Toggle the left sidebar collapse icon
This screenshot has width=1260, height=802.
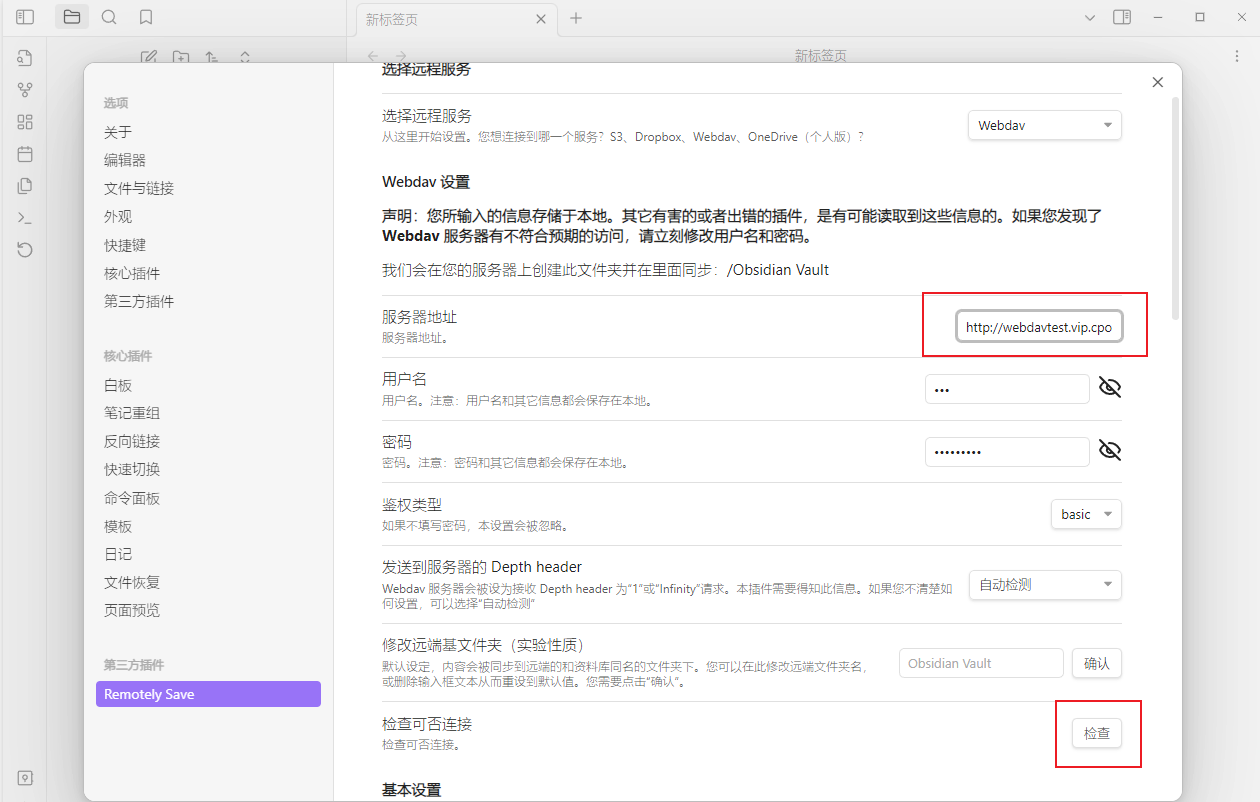25,17
